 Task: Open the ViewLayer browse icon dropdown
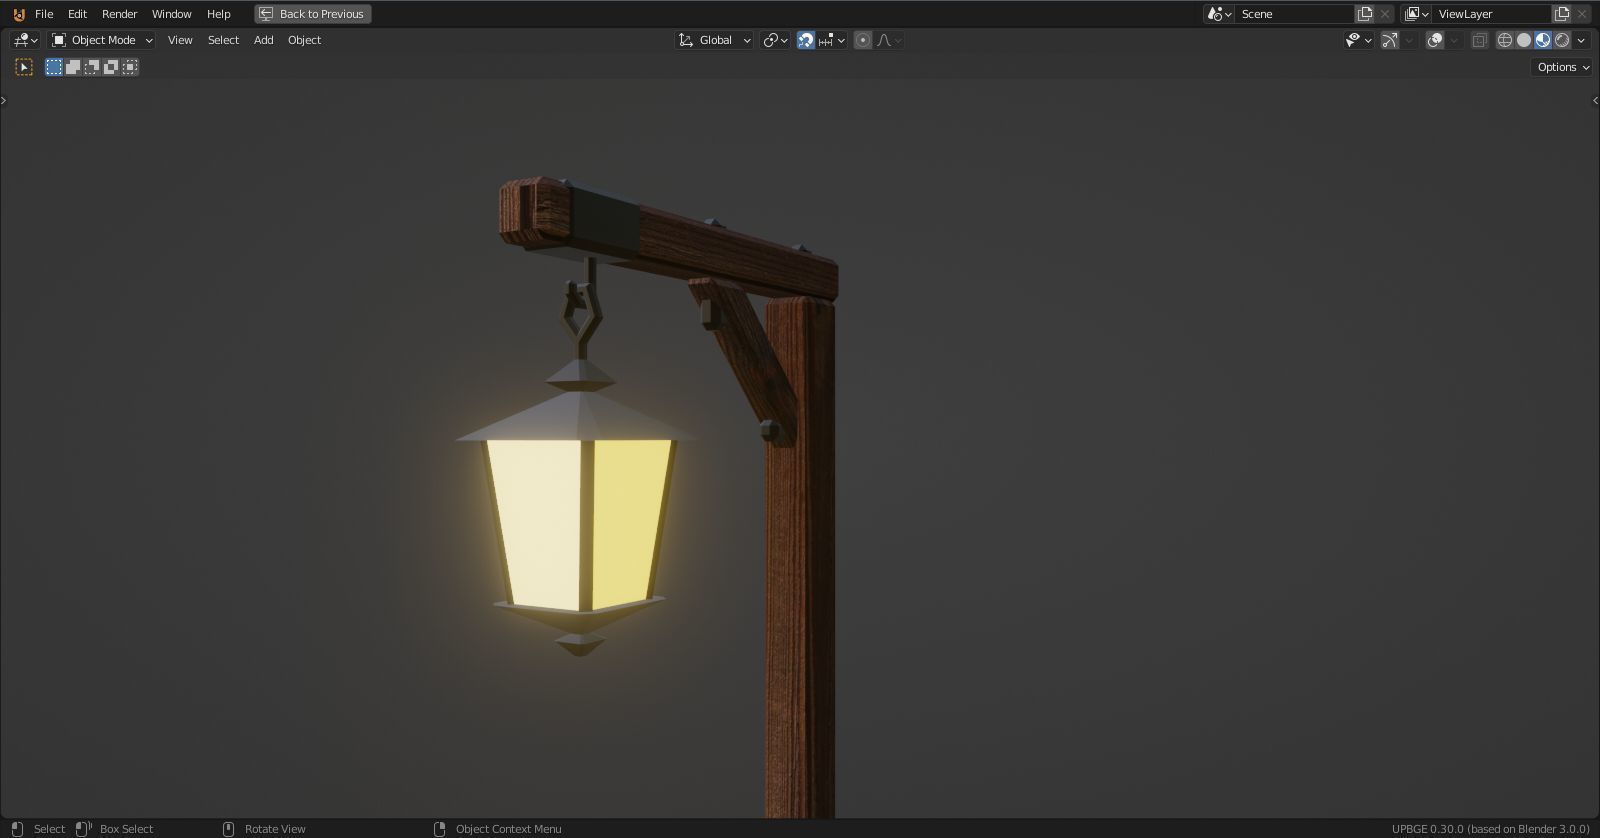tap(1417, 14)
